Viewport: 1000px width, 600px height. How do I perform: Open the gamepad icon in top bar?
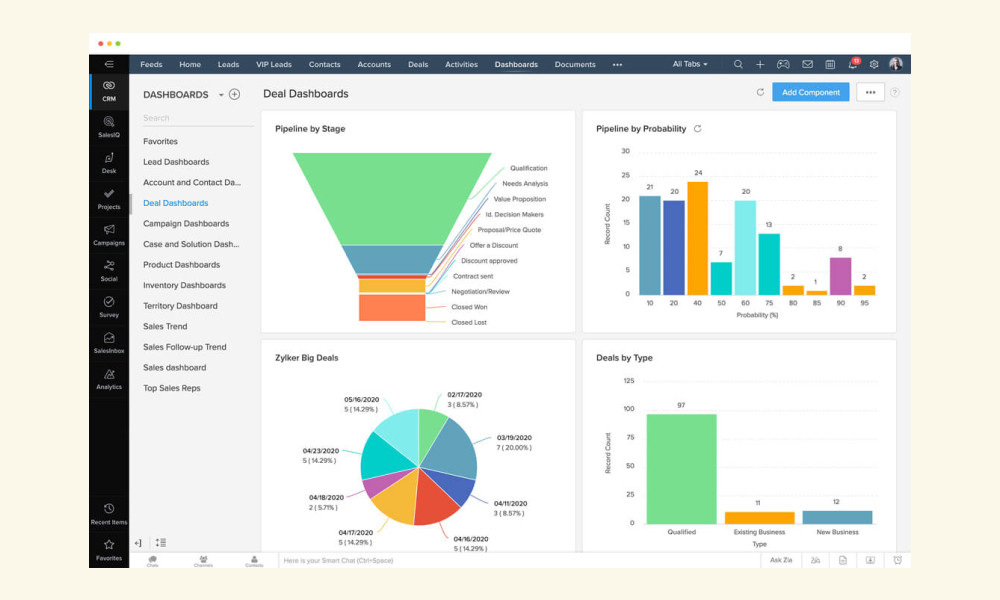pos(783,64)
